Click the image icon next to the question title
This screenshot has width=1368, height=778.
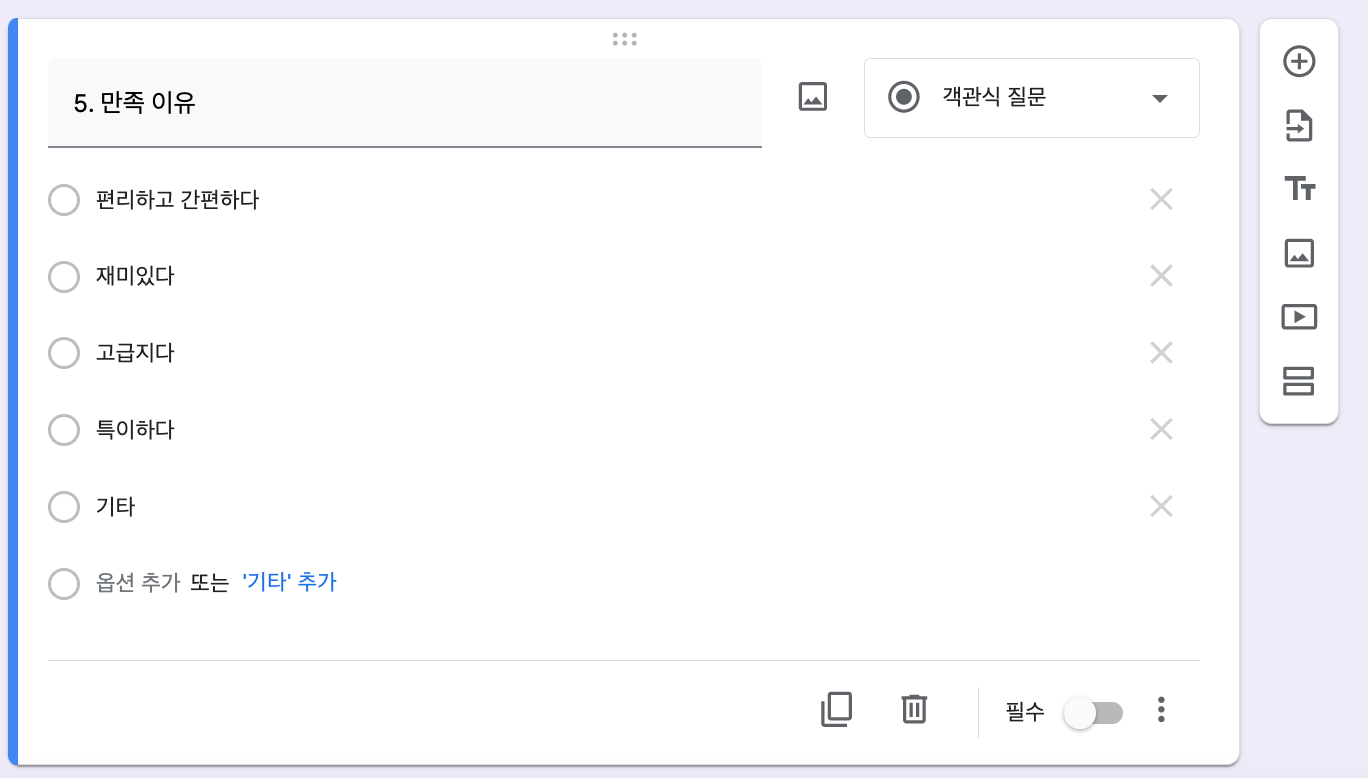811,96
